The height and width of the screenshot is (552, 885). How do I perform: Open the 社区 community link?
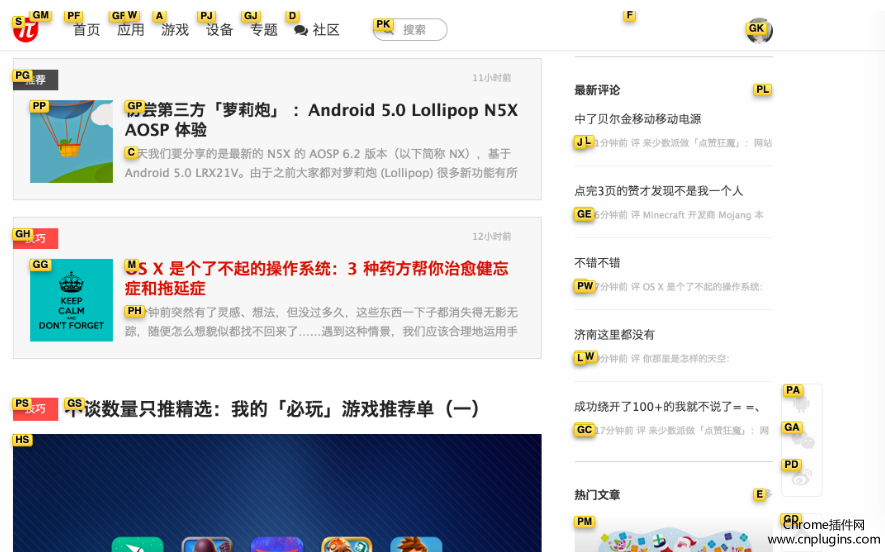(x=326, y=30)
